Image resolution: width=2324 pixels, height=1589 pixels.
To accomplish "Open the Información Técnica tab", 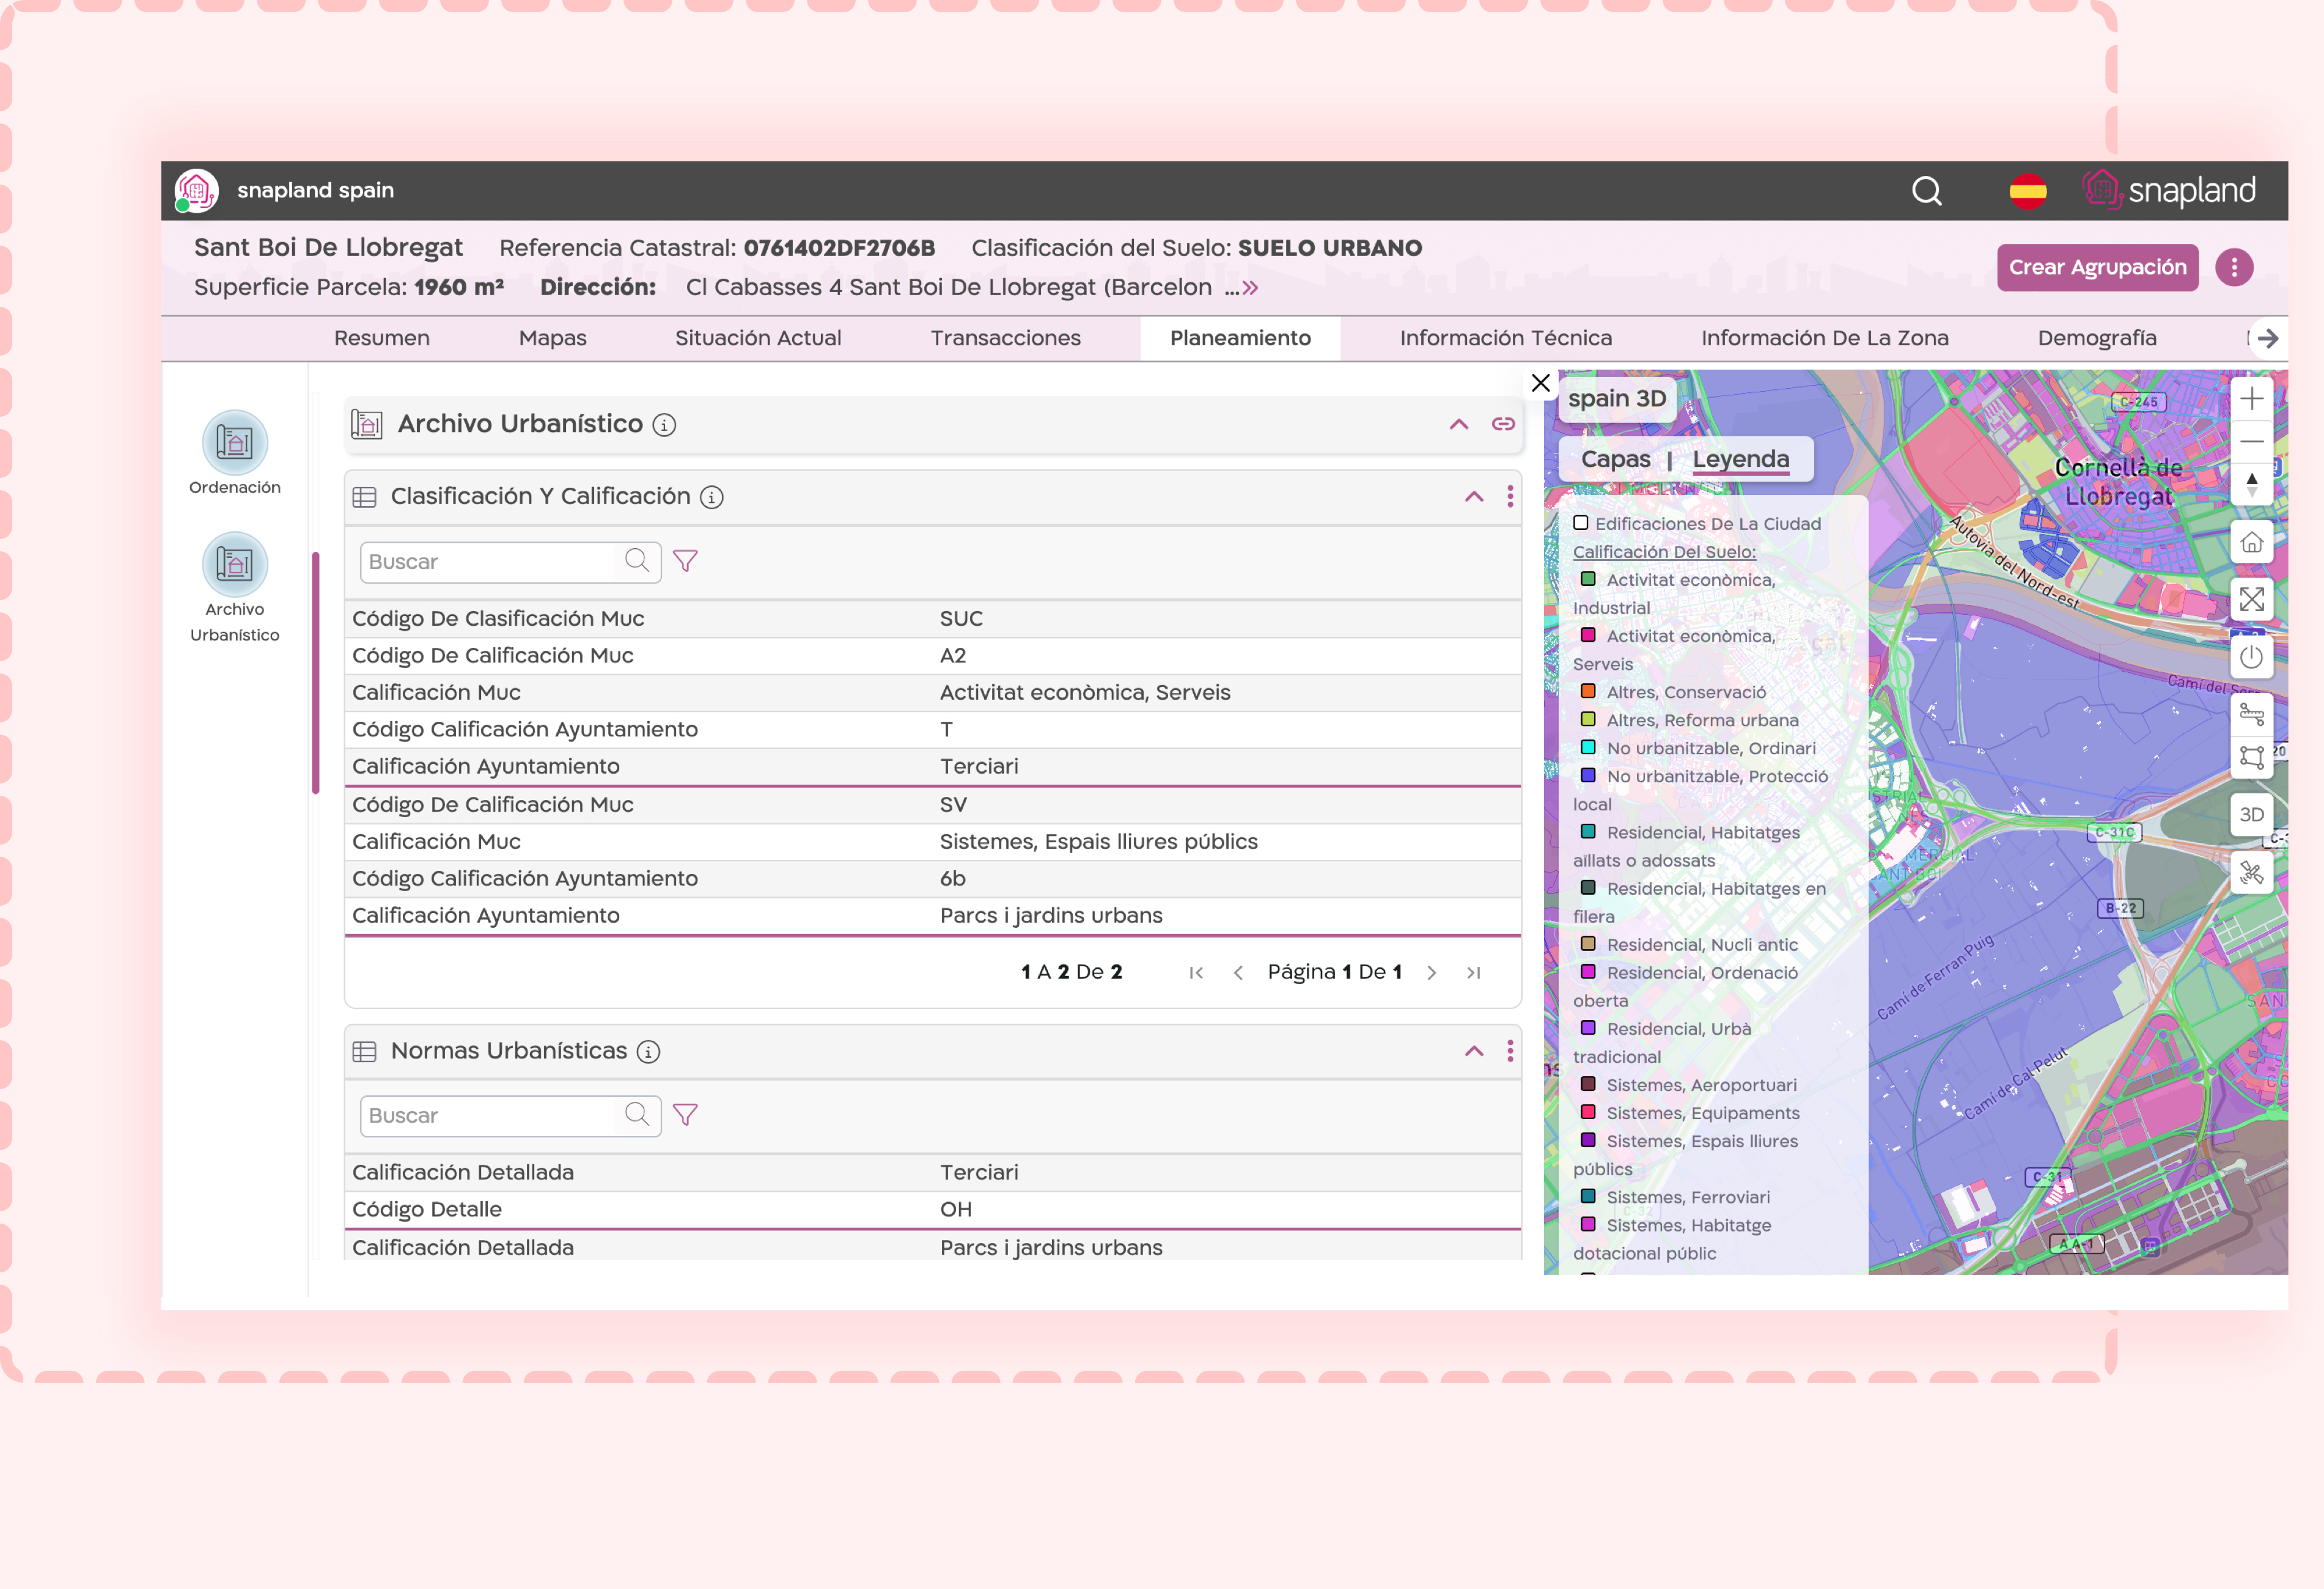I will [x=1505, y=339].
